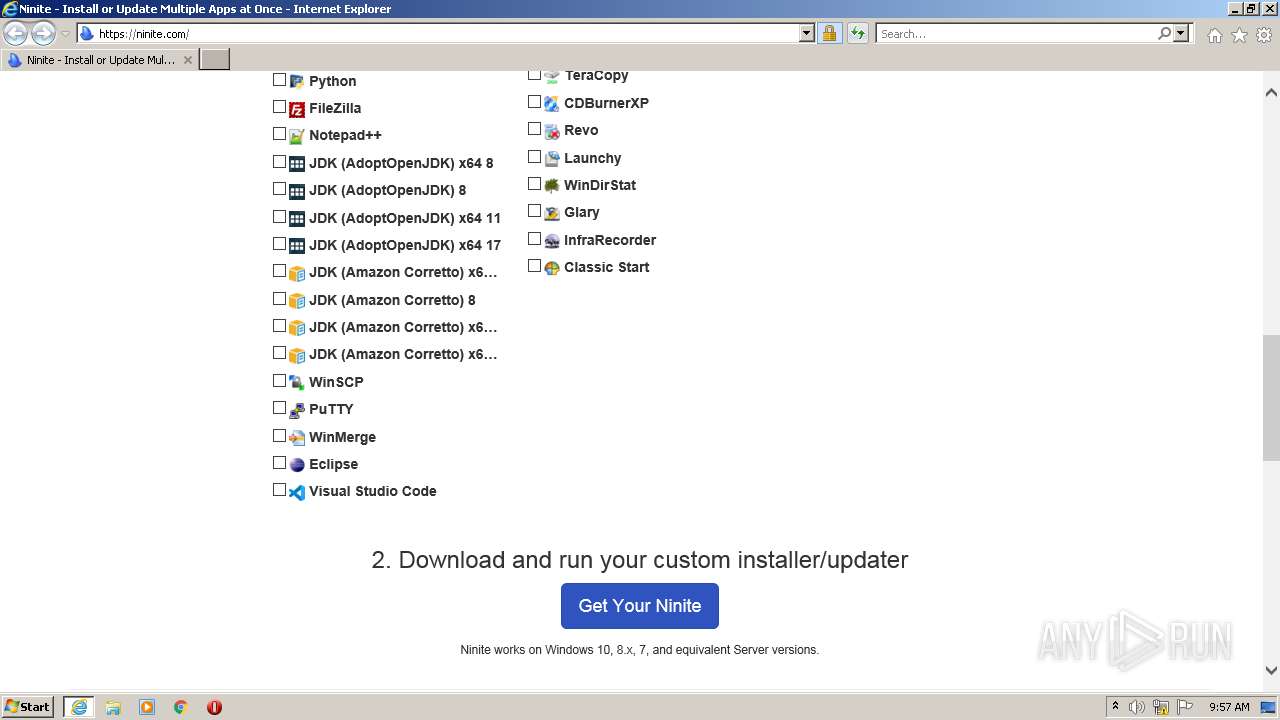
Task: Click into the Search box
Action: pos(1016,33)
